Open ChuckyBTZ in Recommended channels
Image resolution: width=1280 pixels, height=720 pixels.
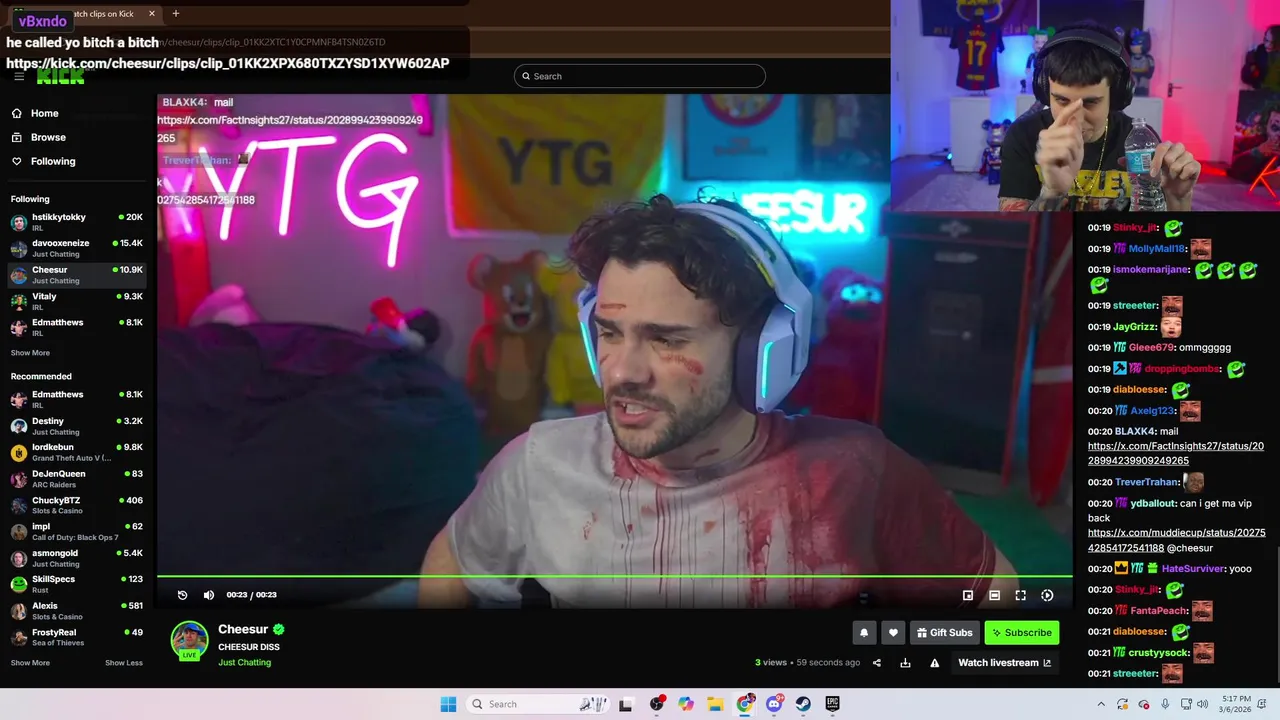[77, 505]
